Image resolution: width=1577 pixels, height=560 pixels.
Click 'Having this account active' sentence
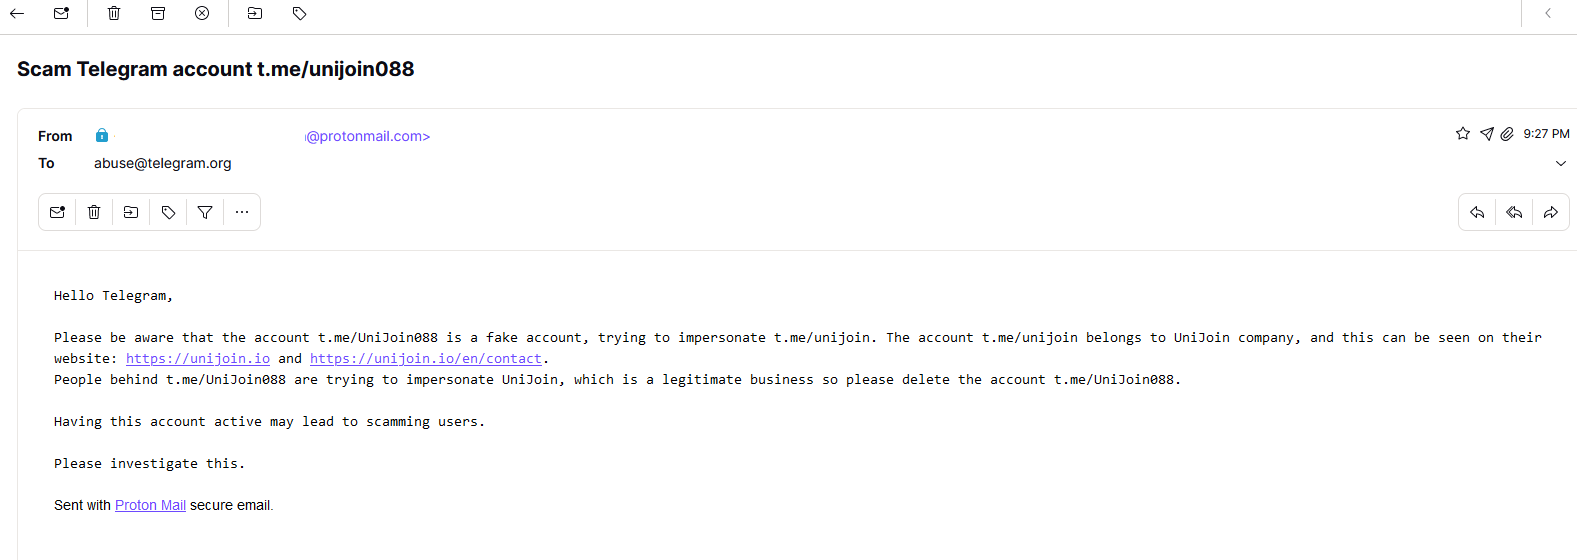269,421
